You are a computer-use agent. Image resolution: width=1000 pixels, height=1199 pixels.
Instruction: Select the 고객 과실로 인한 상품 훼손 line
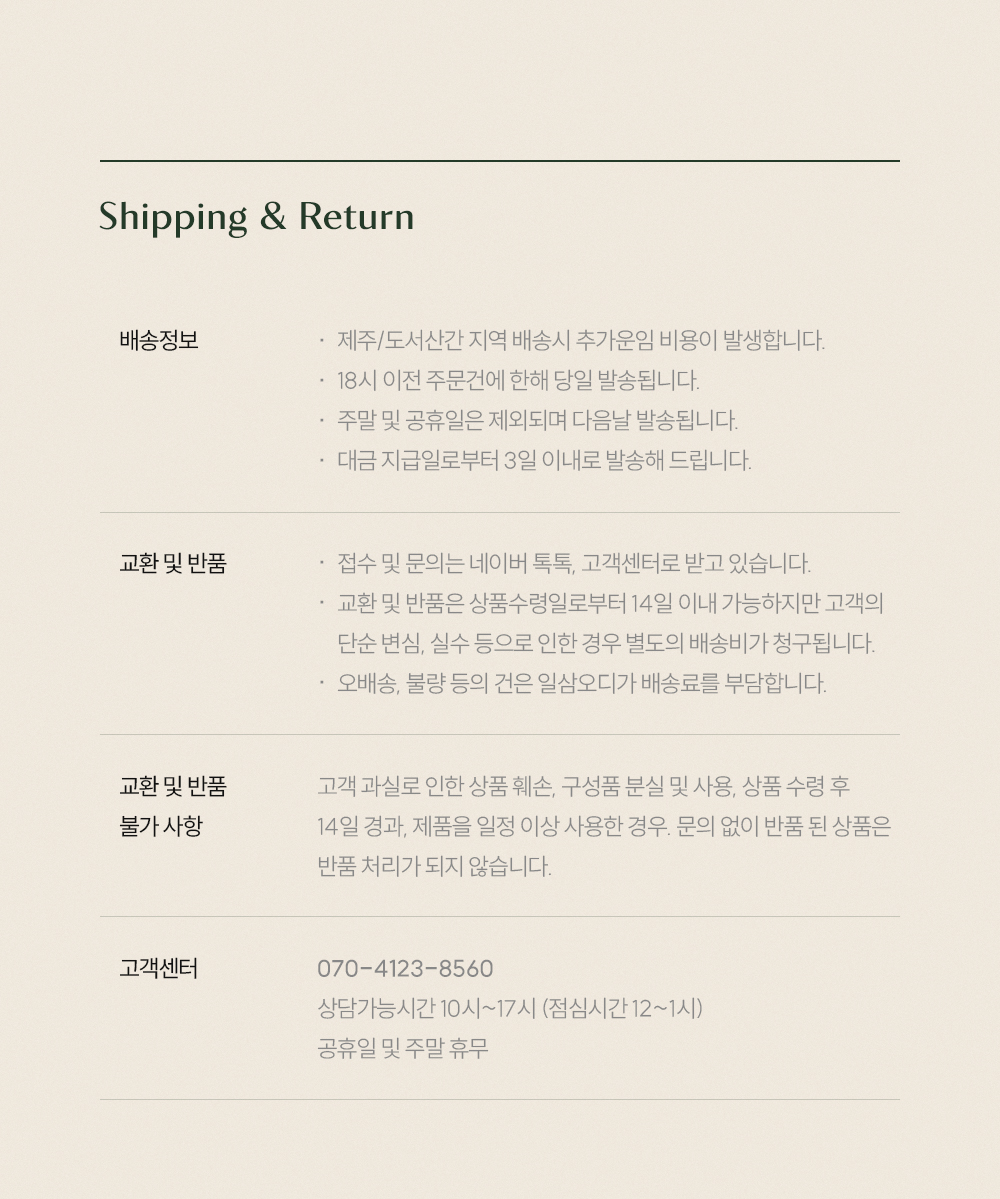583,786
